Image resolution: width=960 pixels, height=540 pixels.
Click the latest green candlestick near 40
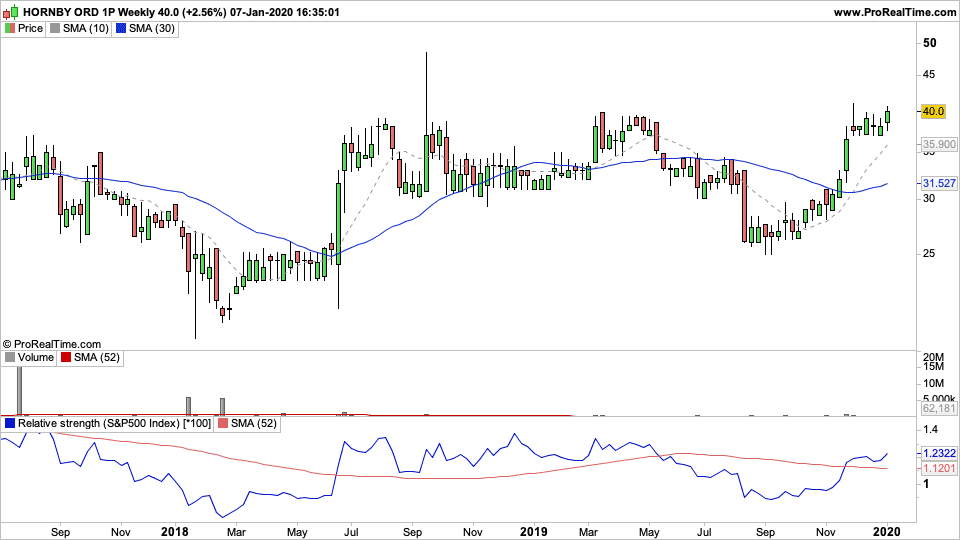pos(888,117)
